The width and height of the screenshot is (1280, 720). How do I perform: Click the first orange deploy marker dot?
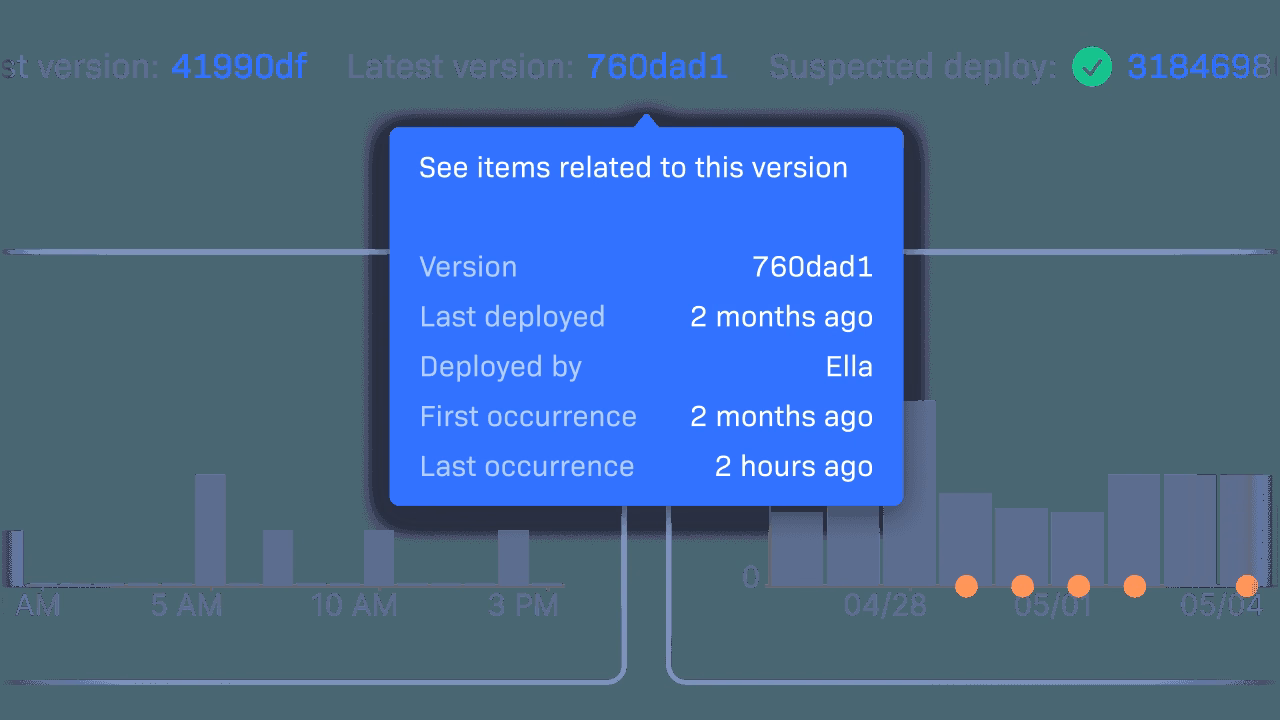[x=966, y=585]
